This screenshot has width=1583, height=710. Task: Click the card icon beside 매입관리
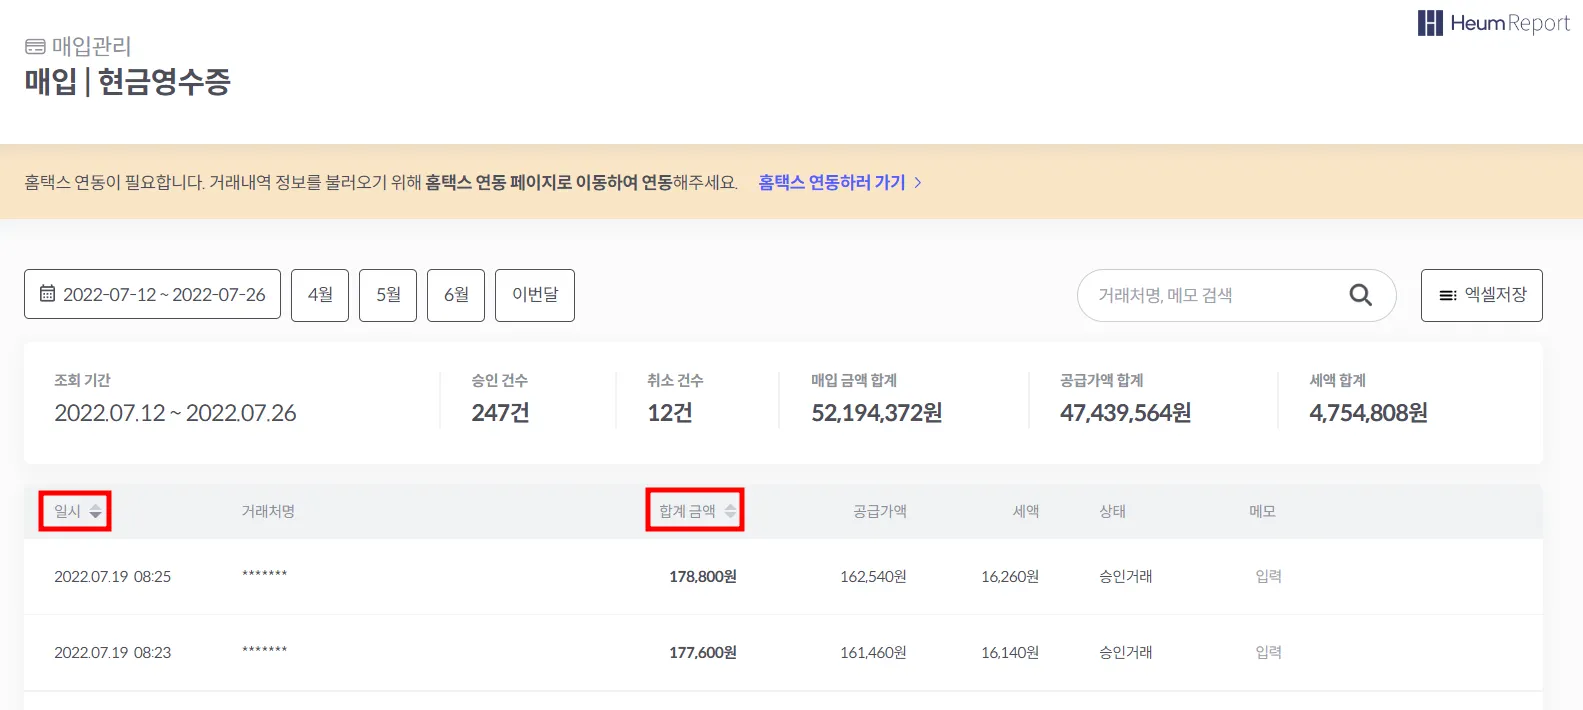35,46
